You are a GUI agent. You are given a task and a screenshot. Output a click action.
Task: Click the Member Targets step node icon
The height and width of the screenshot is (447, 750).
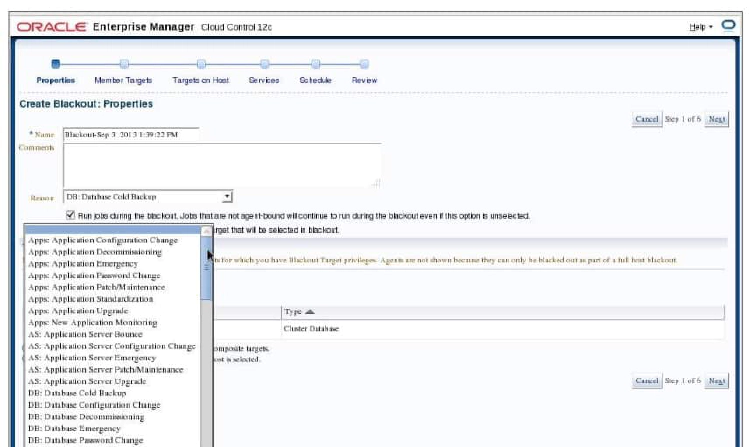(x=124, y=64)
